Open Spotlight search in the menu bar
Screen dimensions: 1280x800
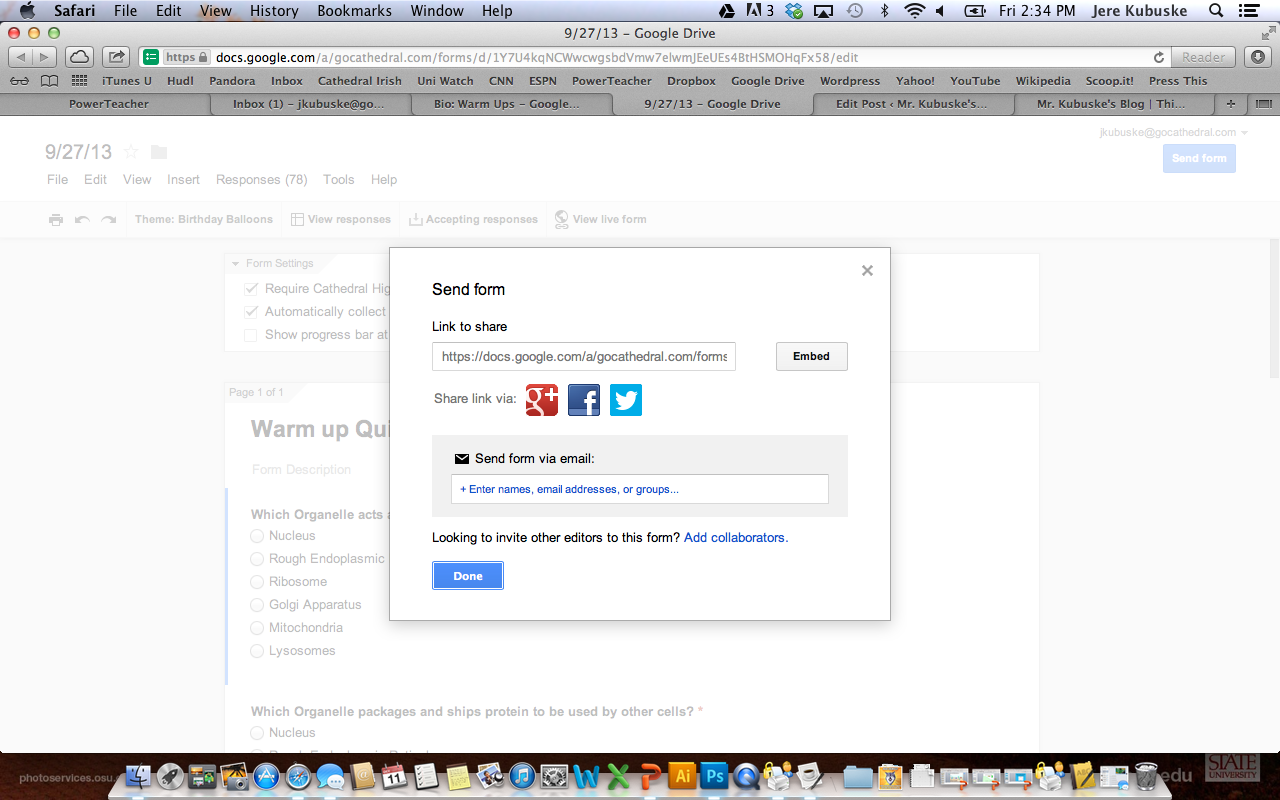[x=1216, y=11]
